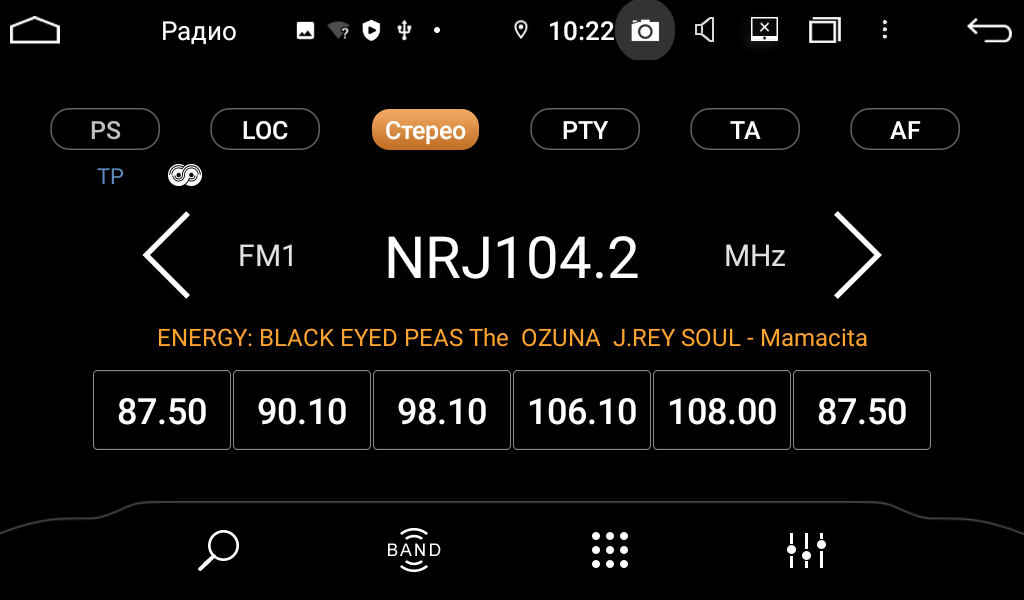This screenshot has height=600, width=1024.
Task: Toggle LOC local reception mode
Action: [x=265, y=129]
